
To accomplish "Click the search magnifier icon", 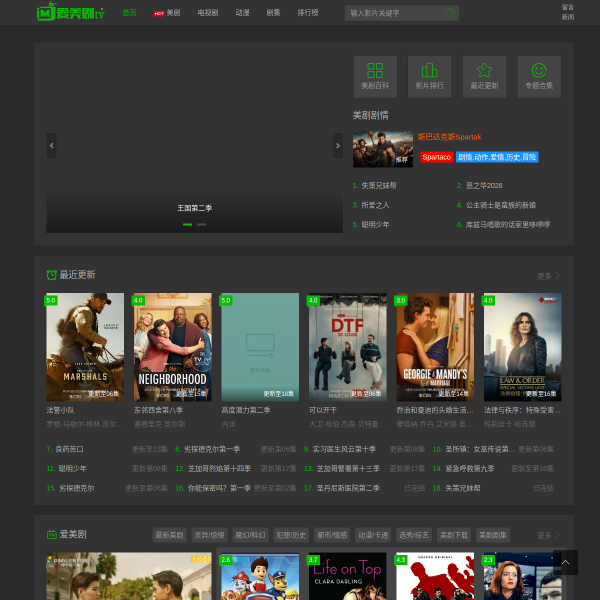I will tap(450, 13).
